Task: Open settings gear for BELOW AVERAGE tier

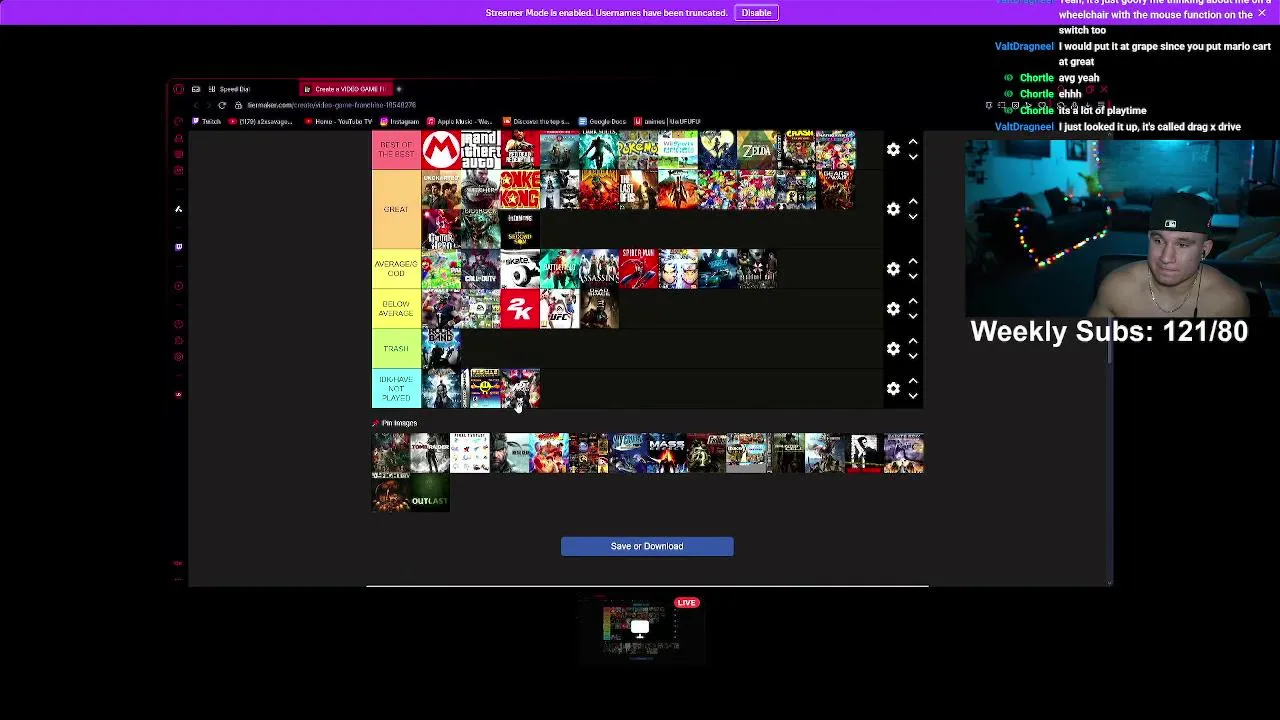Action: tap(893, 309)
